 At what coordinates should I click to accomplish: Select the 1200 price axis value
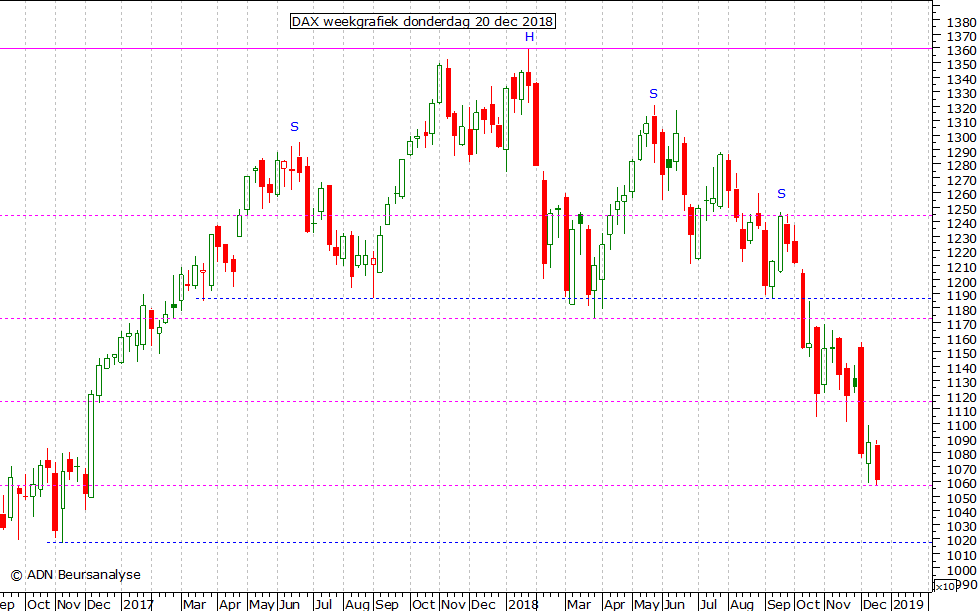coord(961,282)
